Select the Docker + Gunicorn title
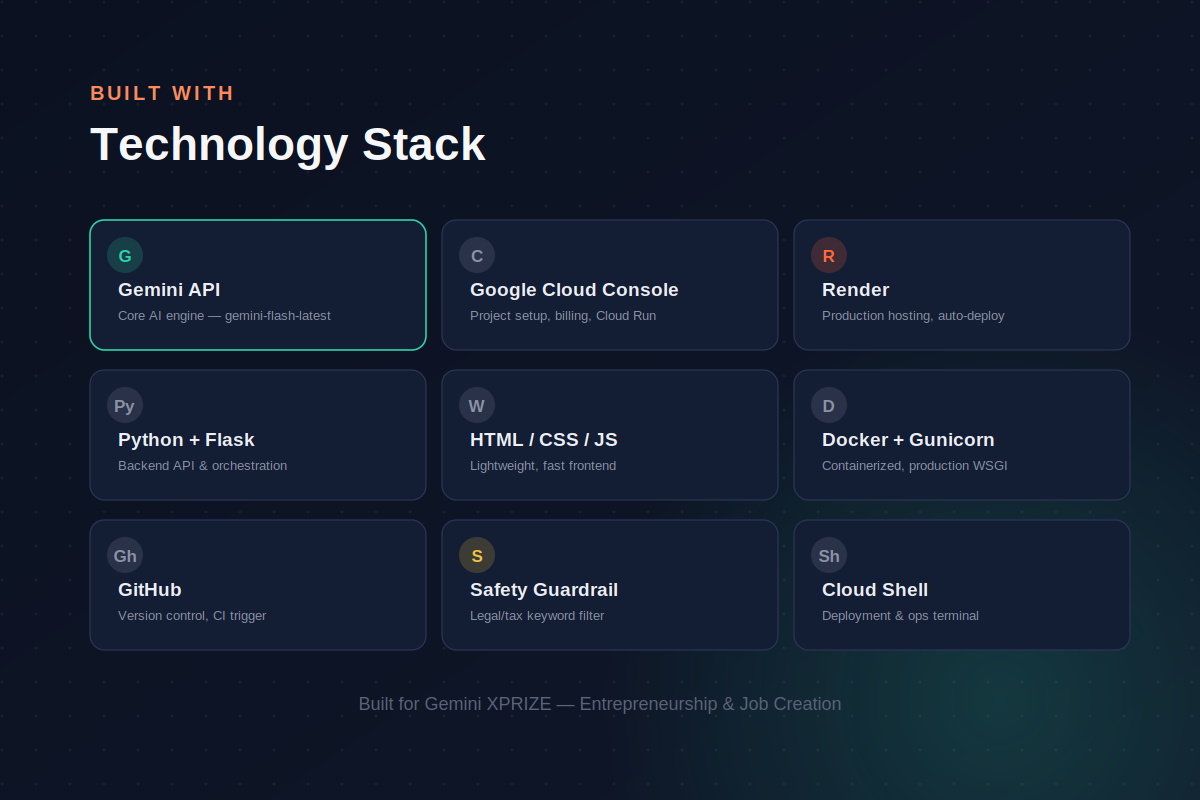This screenshot has height=800, width=1200. pos(908,440)
